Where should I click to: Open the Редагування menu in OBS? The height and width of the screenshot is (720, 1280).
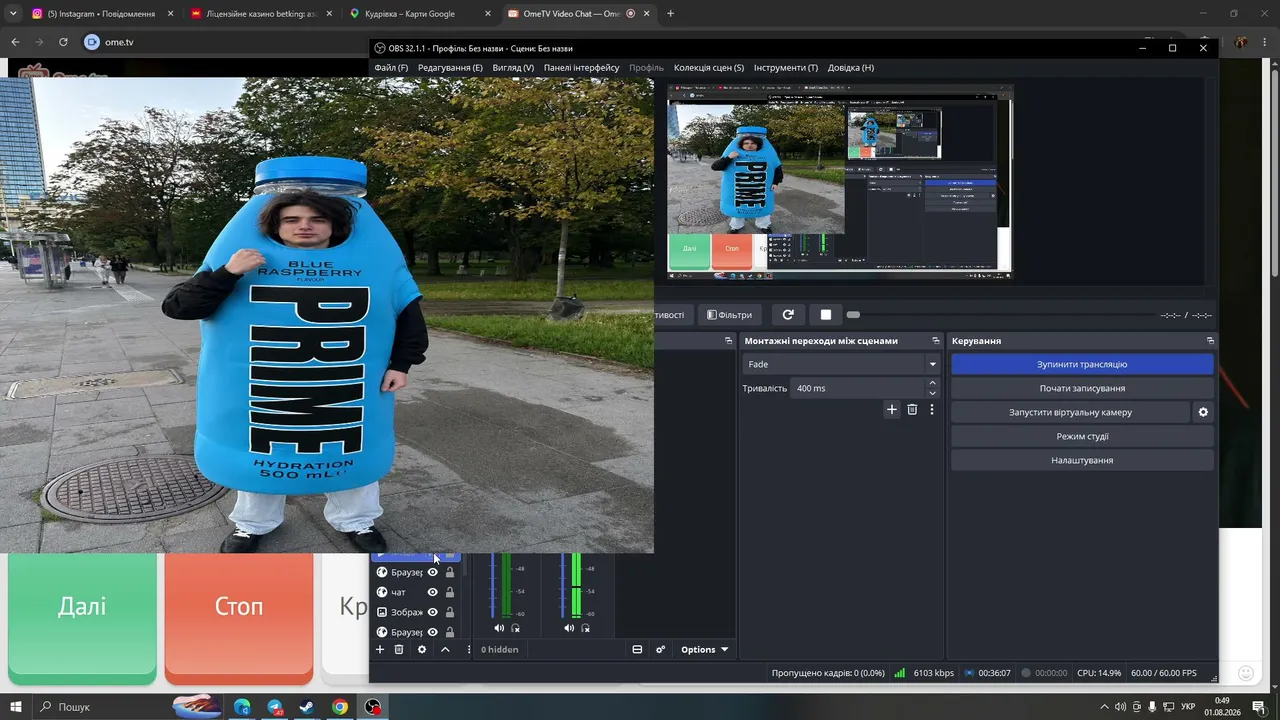pyautogui.click(x=450, y=68)
